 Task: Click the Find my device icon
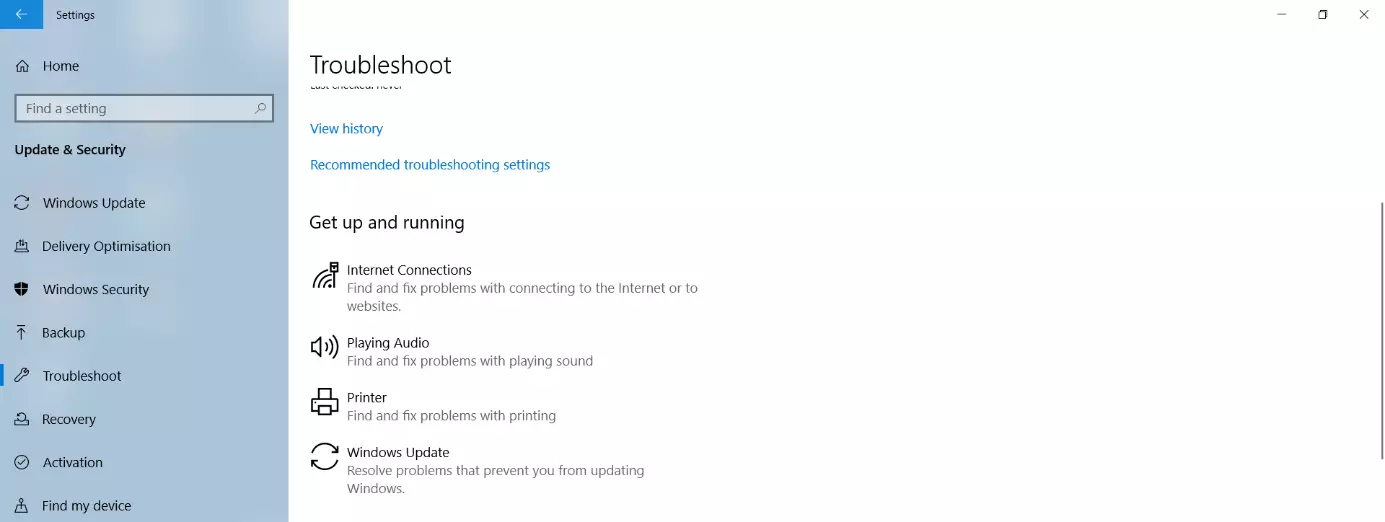coord(22,506)
